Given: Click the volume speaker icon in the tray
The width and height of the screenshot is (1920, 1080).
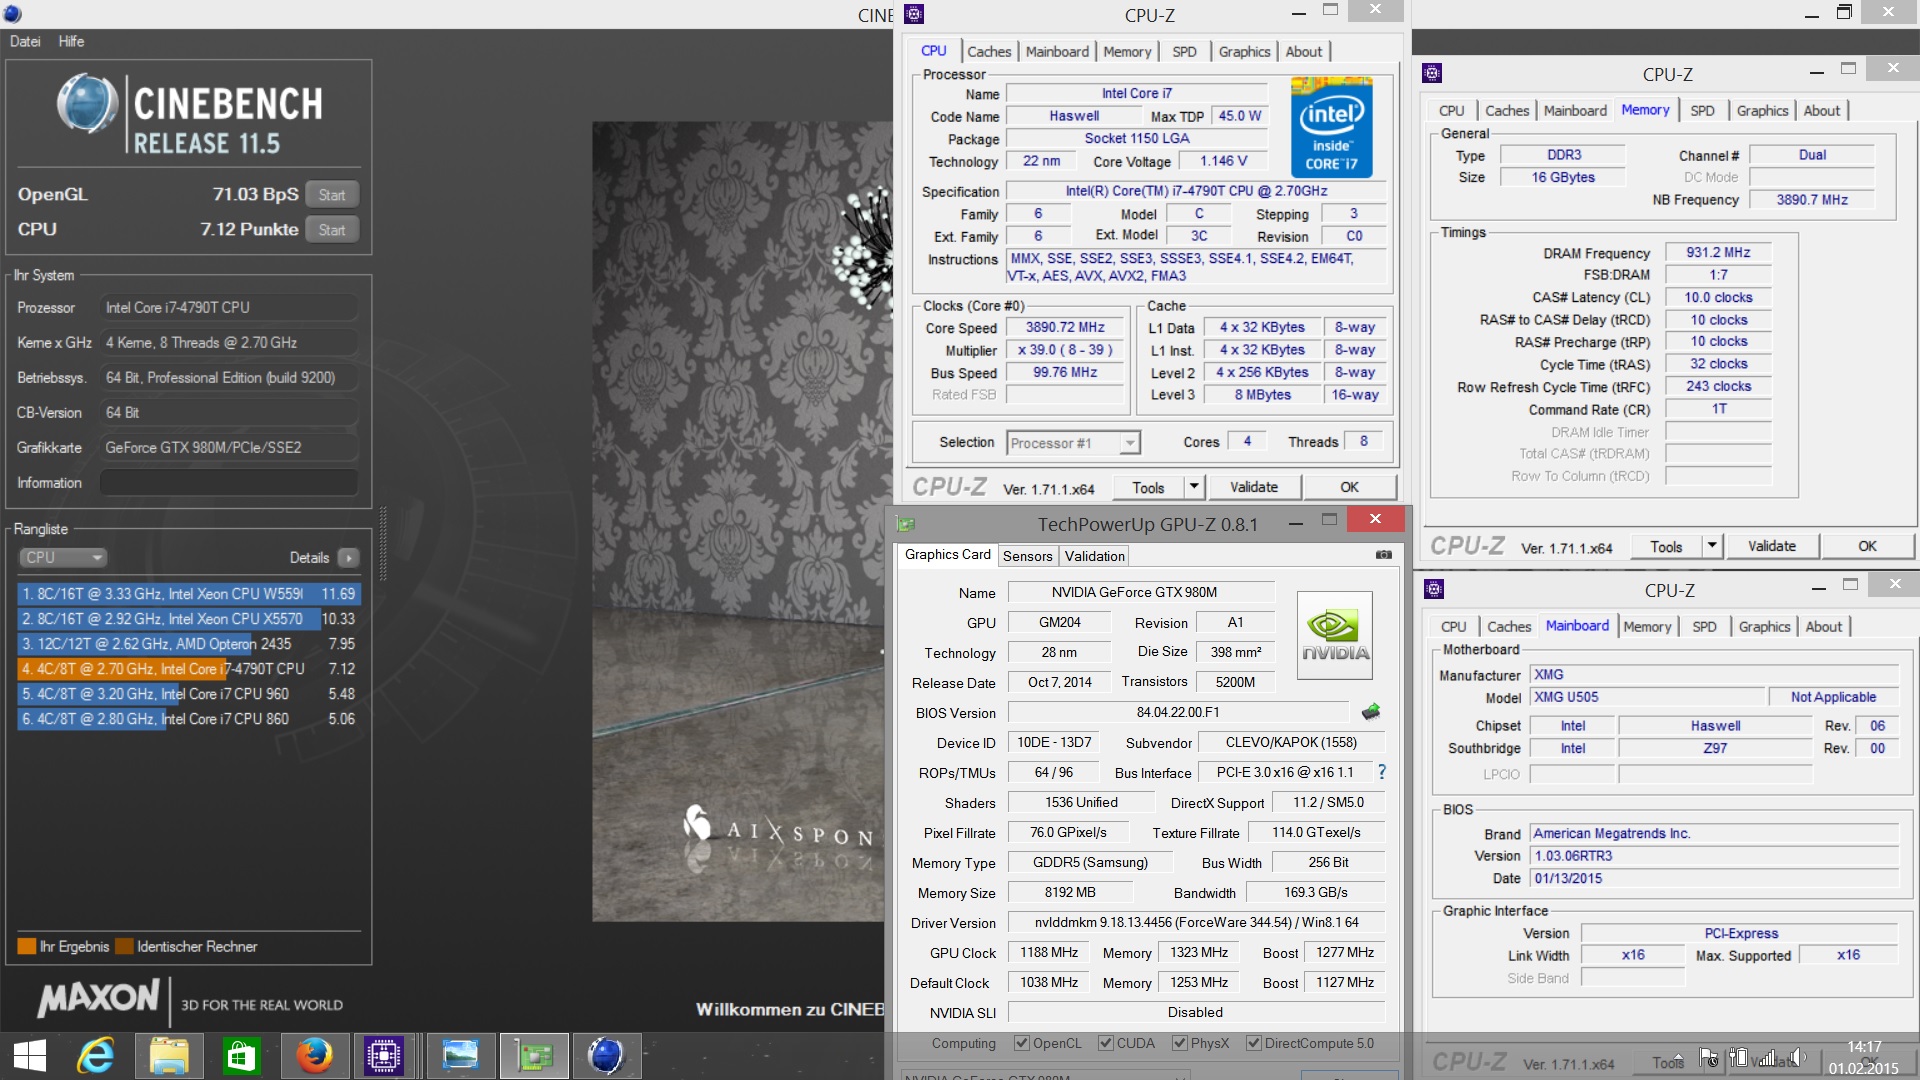Looking at the screenshot, I should [1796, 1058].
